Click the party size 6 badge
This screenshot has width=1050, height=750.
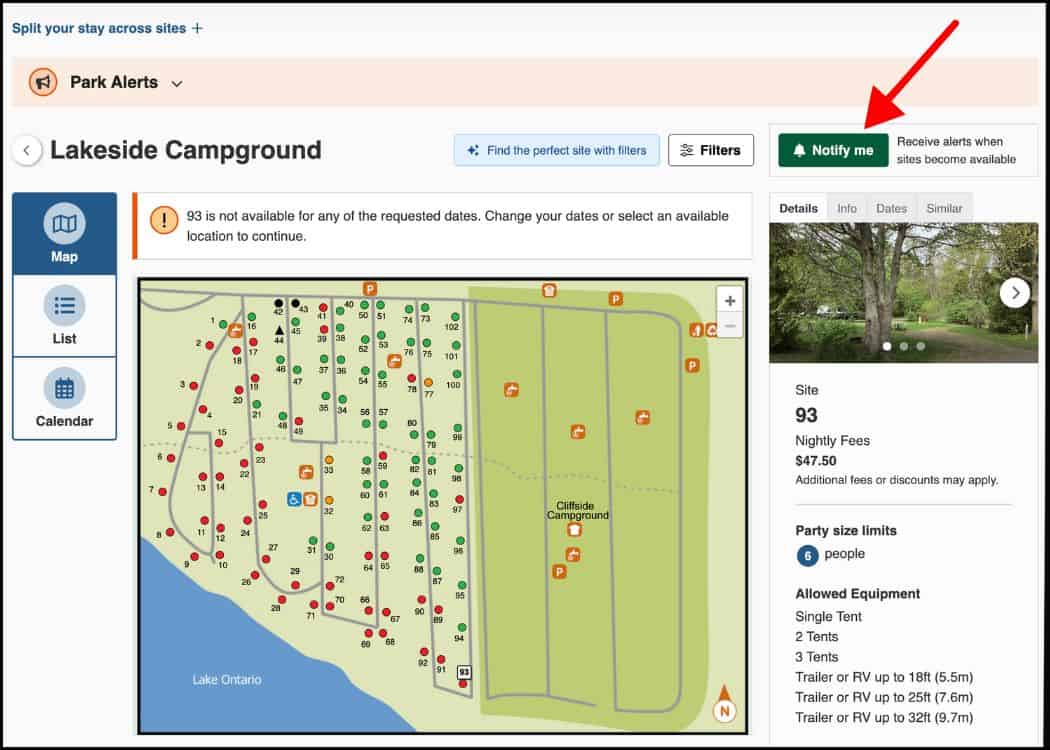808,556
